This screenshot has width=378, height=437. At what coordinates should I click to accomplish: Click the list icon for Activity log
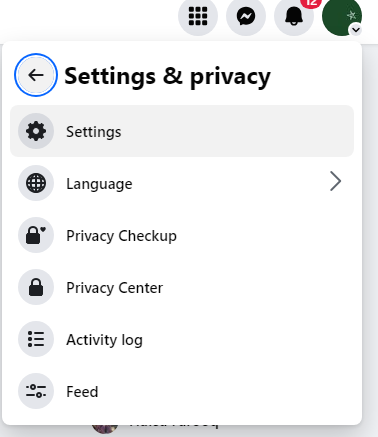(36, 339)
